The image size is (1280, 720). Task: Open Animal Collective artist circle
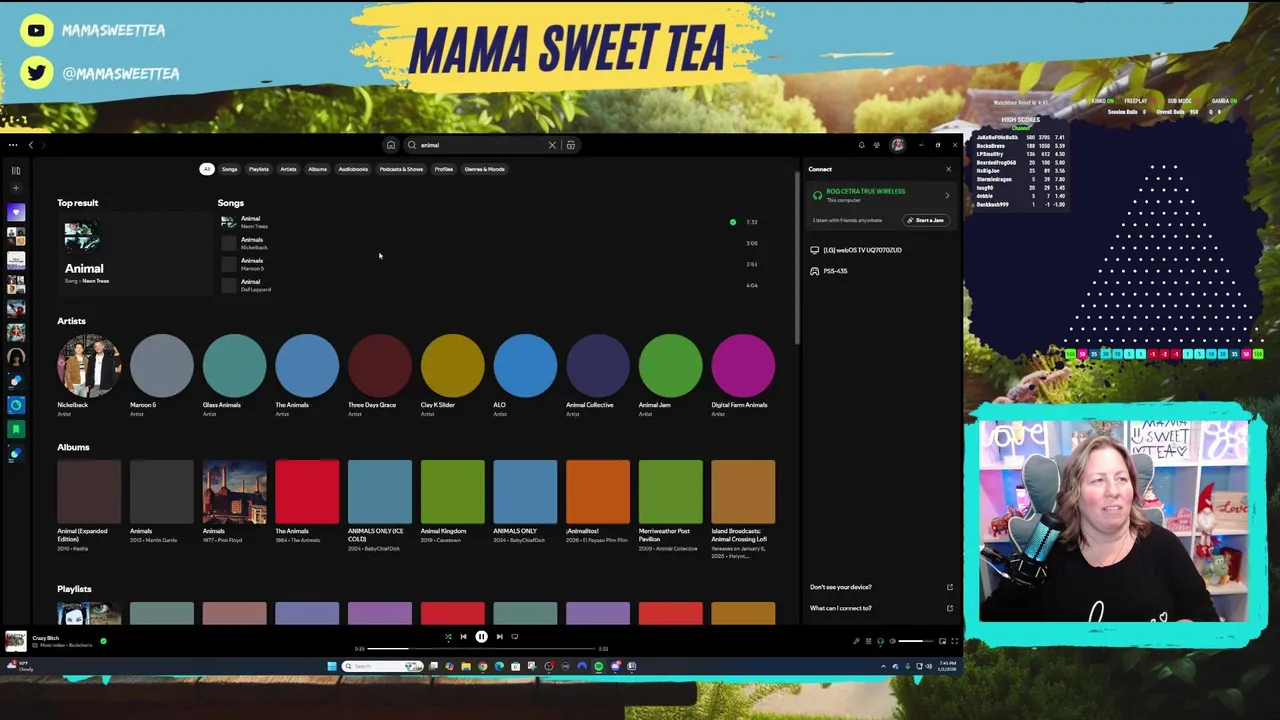point(598,366)
